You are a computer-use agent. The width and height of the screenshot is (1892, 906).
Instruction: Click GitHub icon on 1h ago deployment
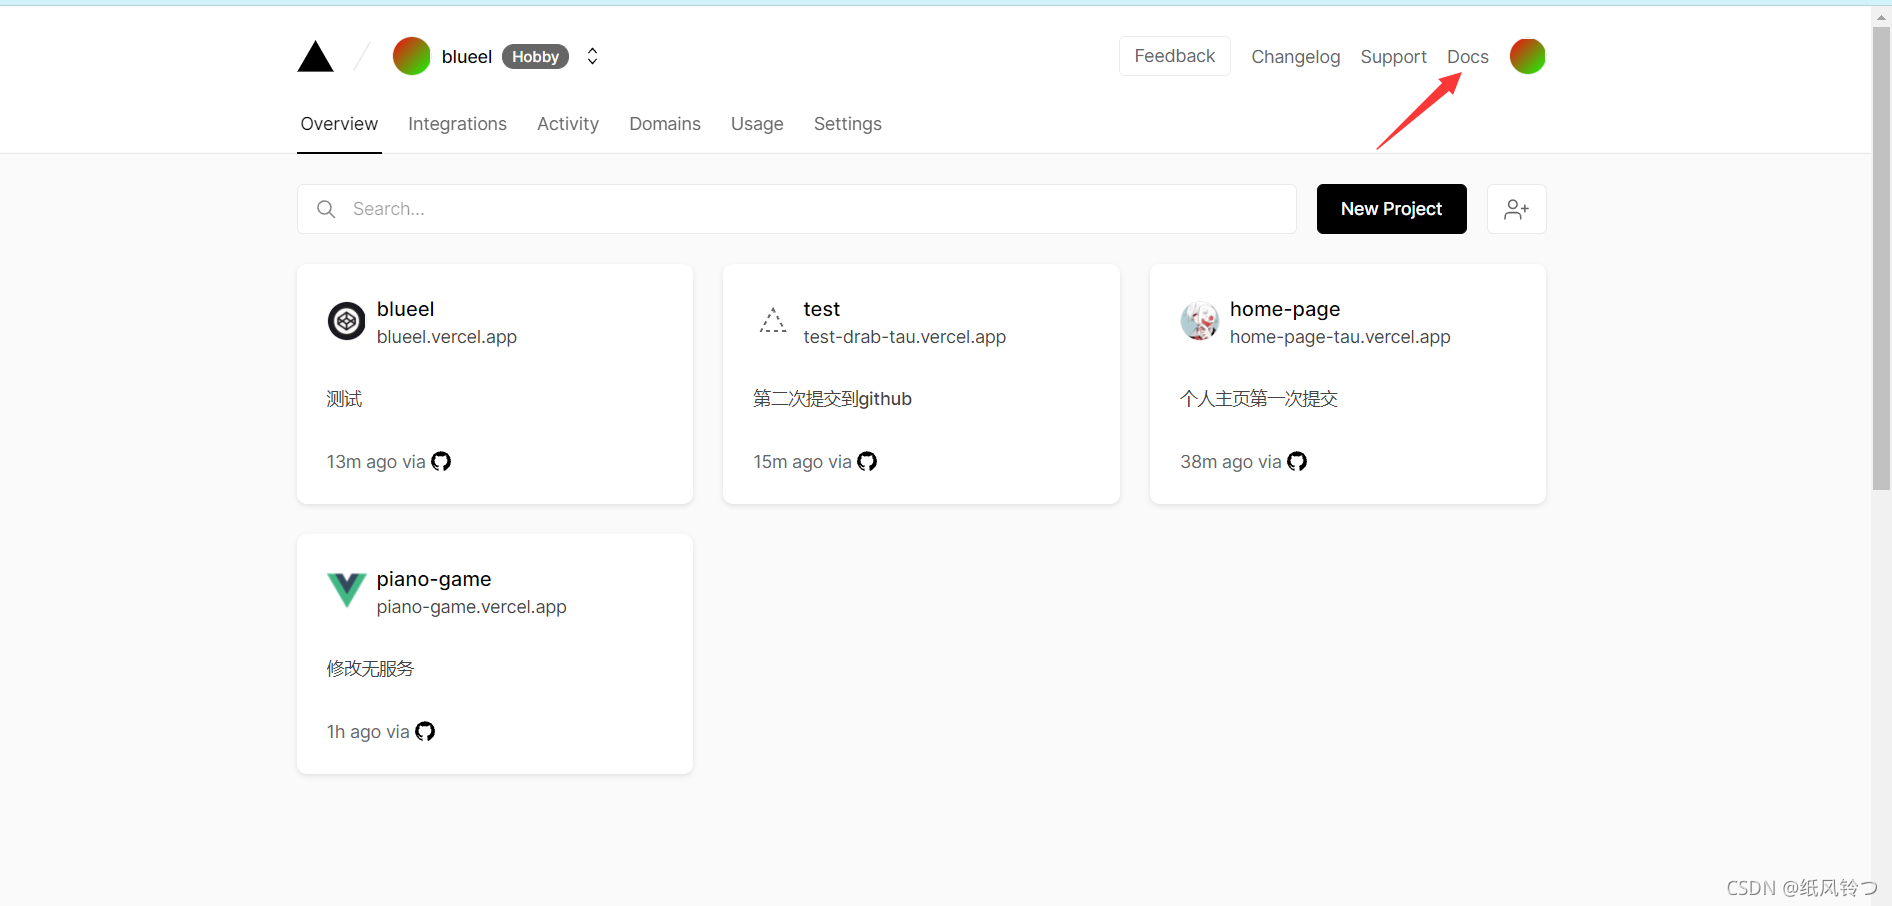pos(425,731)
